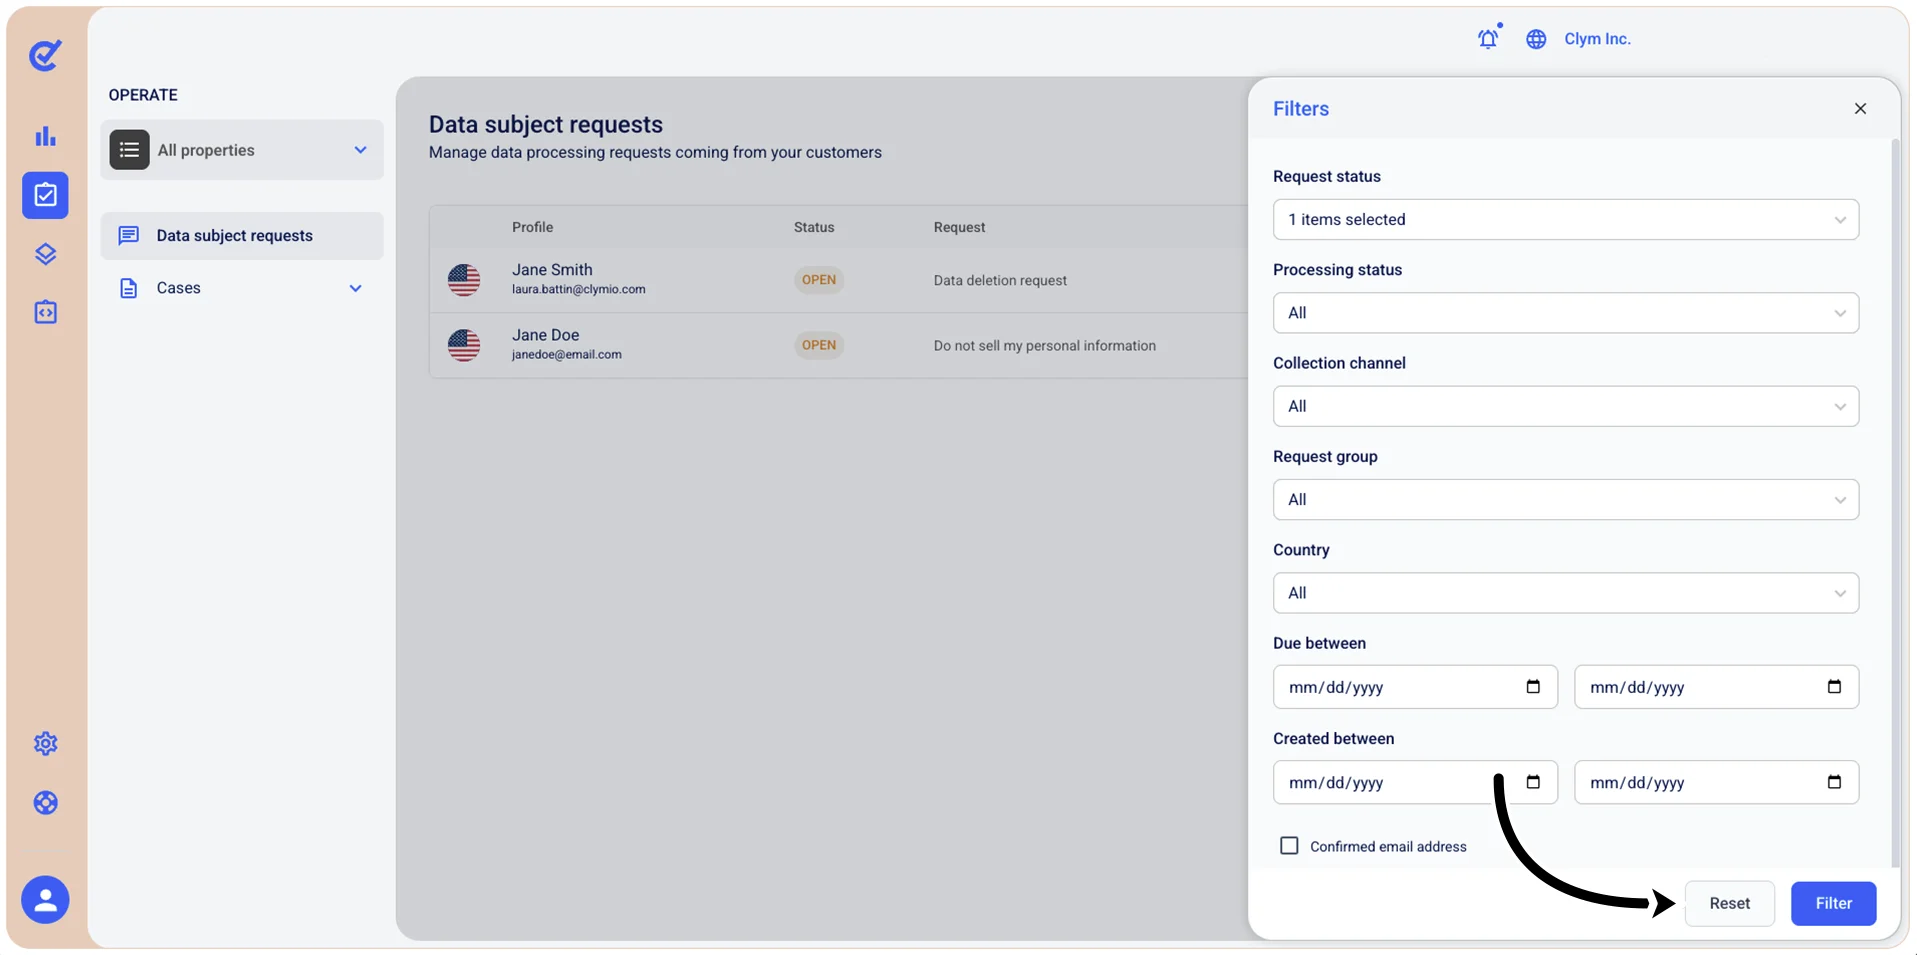The image size is (1917, 955).
Task: Click the Clym logo icon
Action: click(45, 55)
